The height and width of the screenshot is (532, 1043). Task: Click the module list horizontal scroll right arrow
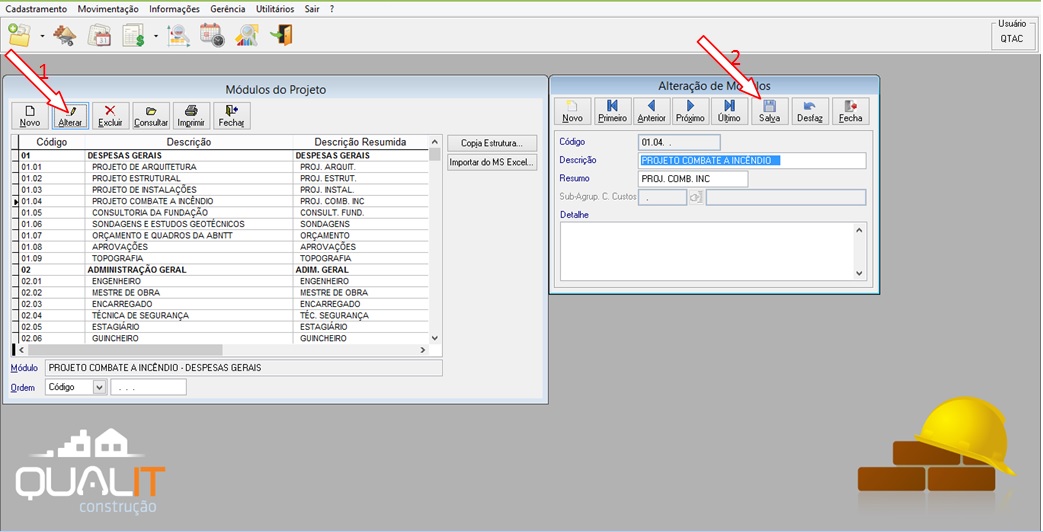tap(422, 350)
